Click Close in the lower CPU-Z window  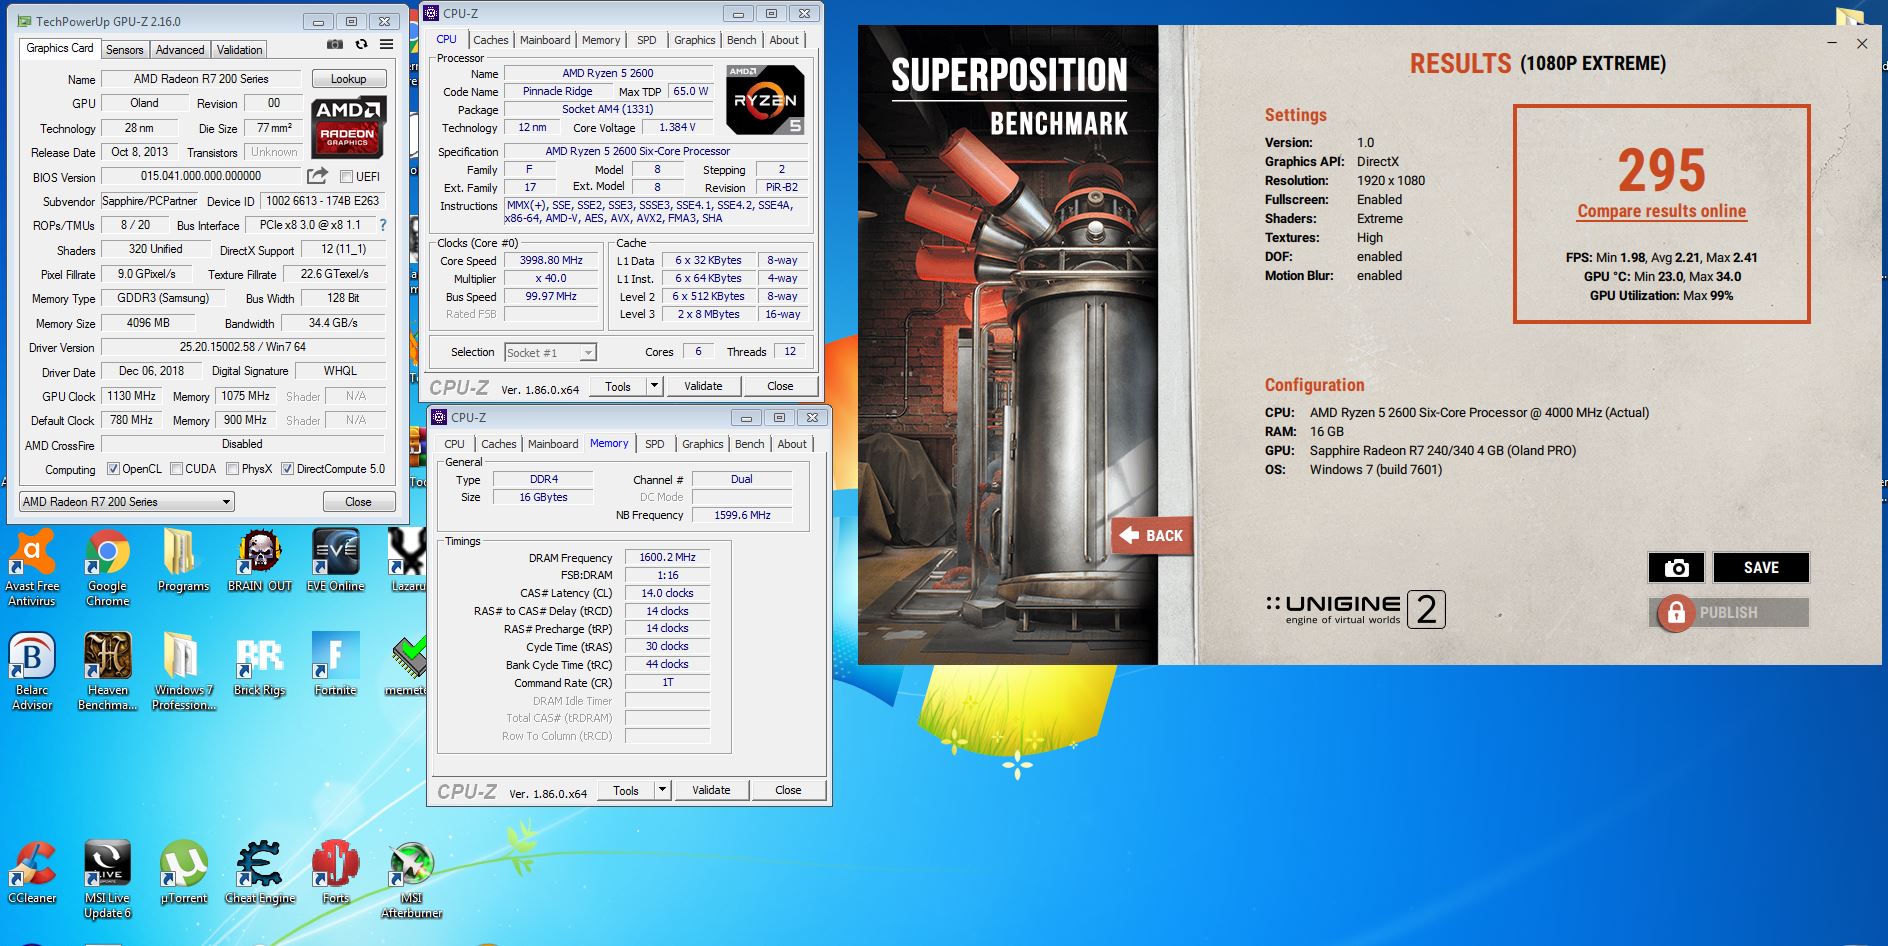[x=788, y=790]
